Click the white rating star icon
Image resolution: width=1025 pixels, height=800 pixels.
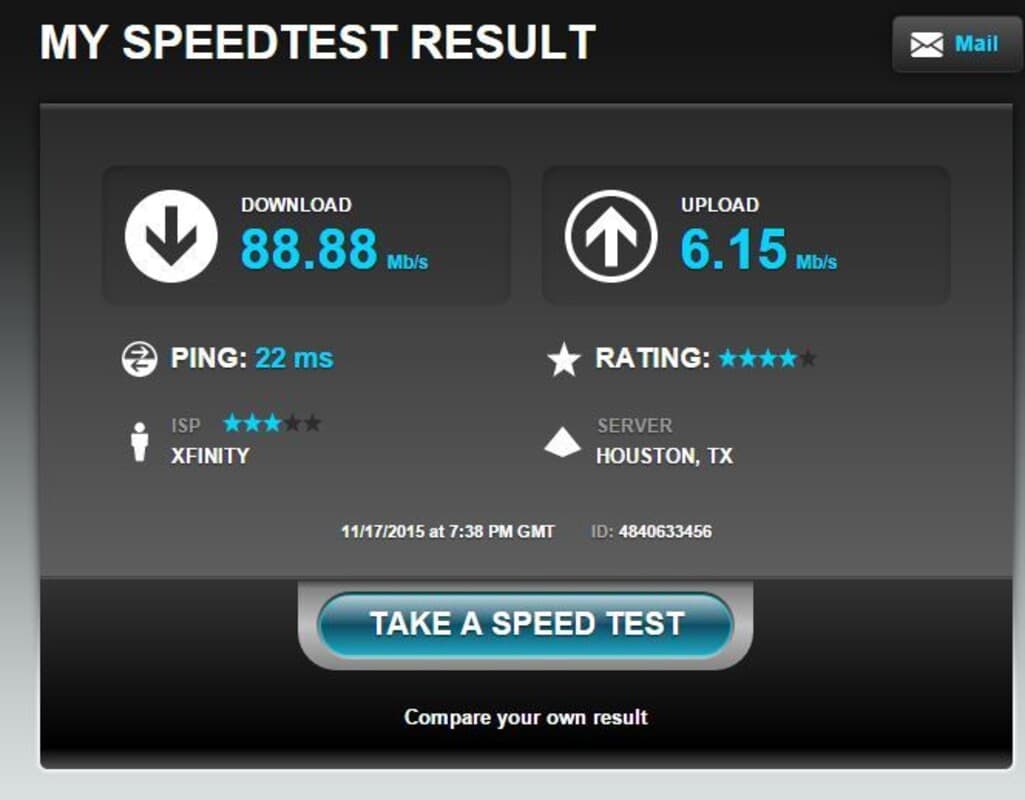(x=563, y=359)
